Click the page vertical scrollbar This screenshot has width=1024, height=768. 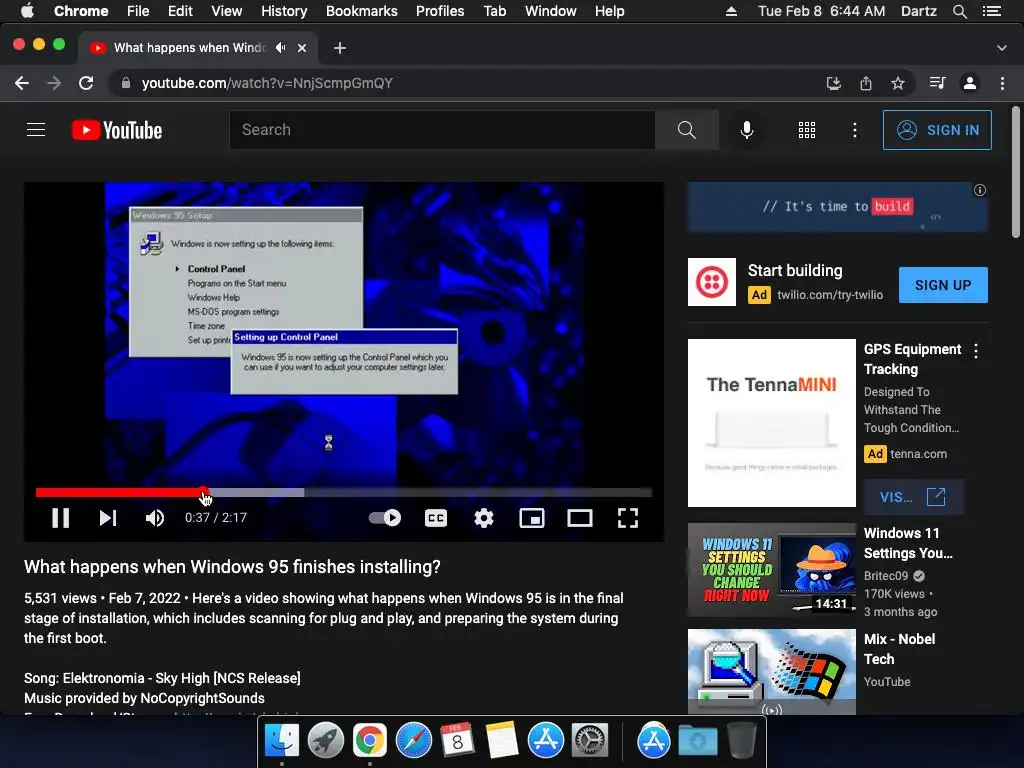[1016, 173]
